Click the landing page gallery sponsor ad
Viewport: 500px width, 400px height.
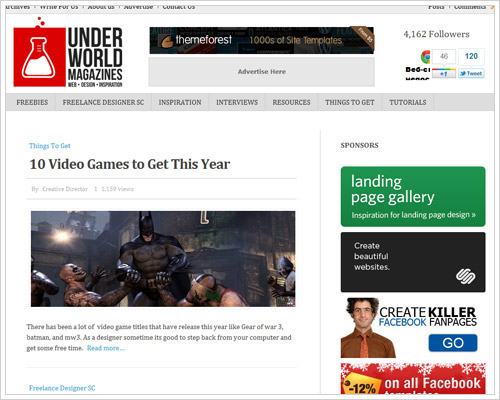click(x=413, y=197)
